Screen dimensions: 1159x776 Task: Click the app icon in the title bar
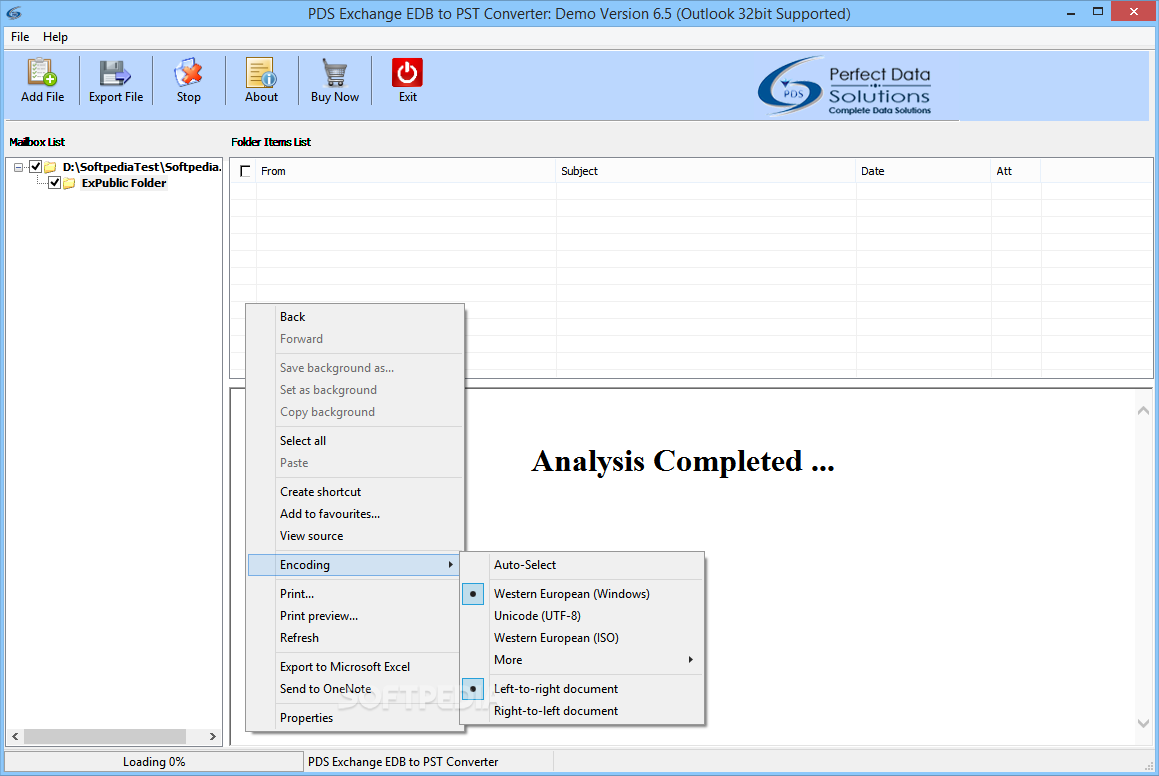coord(13,13)
